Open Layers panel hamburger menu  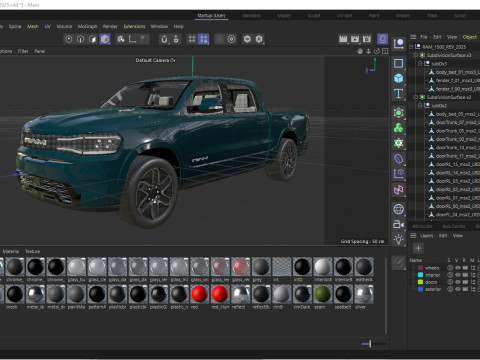pos(413,236)
